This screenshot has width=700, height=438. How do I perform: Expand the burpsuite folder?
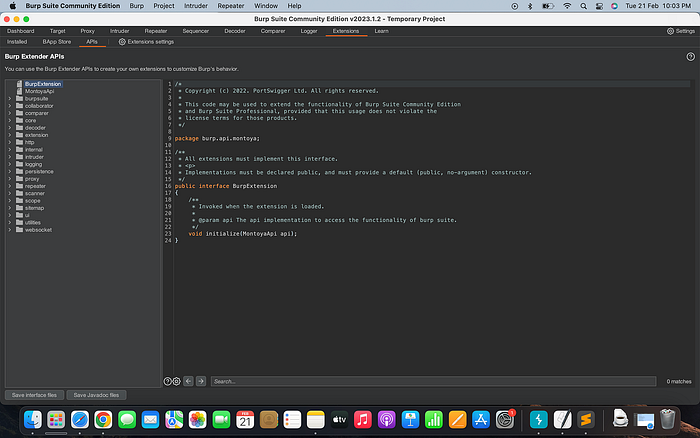(x=10, y=99)
